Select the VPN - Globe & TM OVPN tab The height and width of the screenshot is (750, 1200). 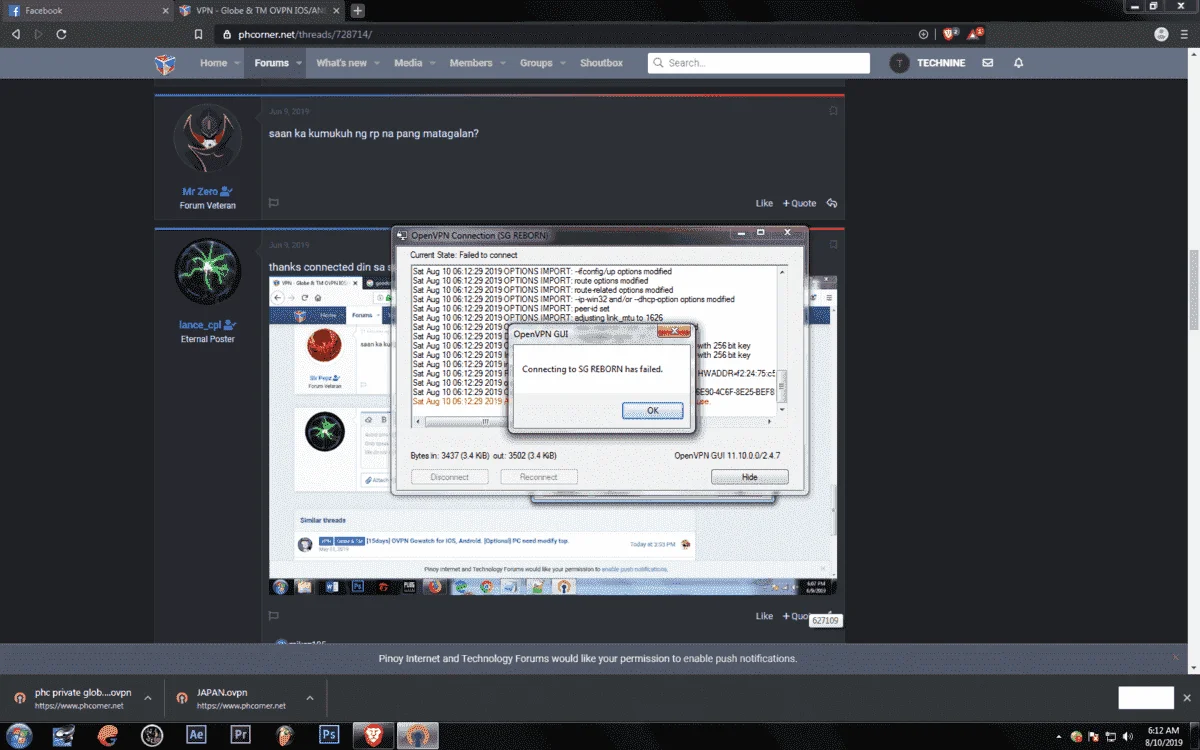[260, 10]
